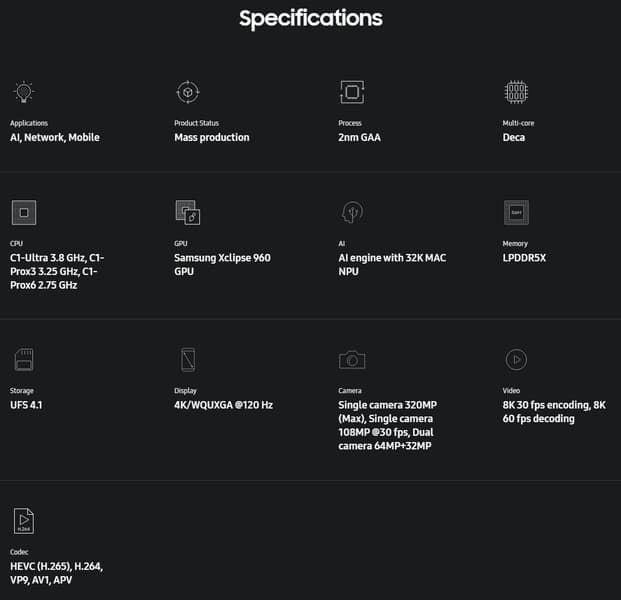
Task: Click the "UFS 4.1" storage value
Action: point(26,405)
